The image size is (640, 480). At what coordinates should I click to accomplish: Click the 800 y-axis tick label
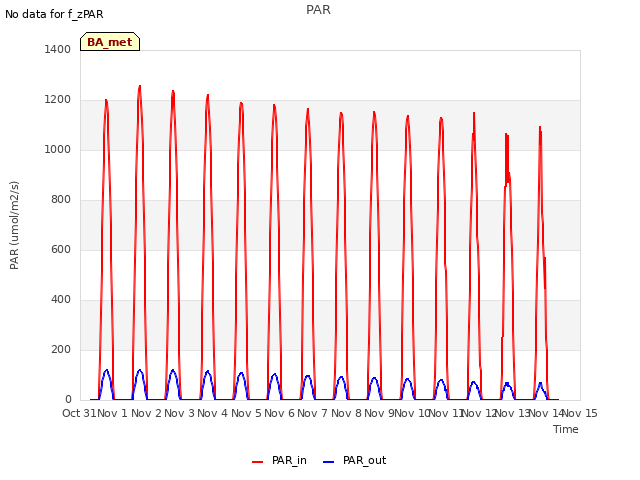click(61, 200)
